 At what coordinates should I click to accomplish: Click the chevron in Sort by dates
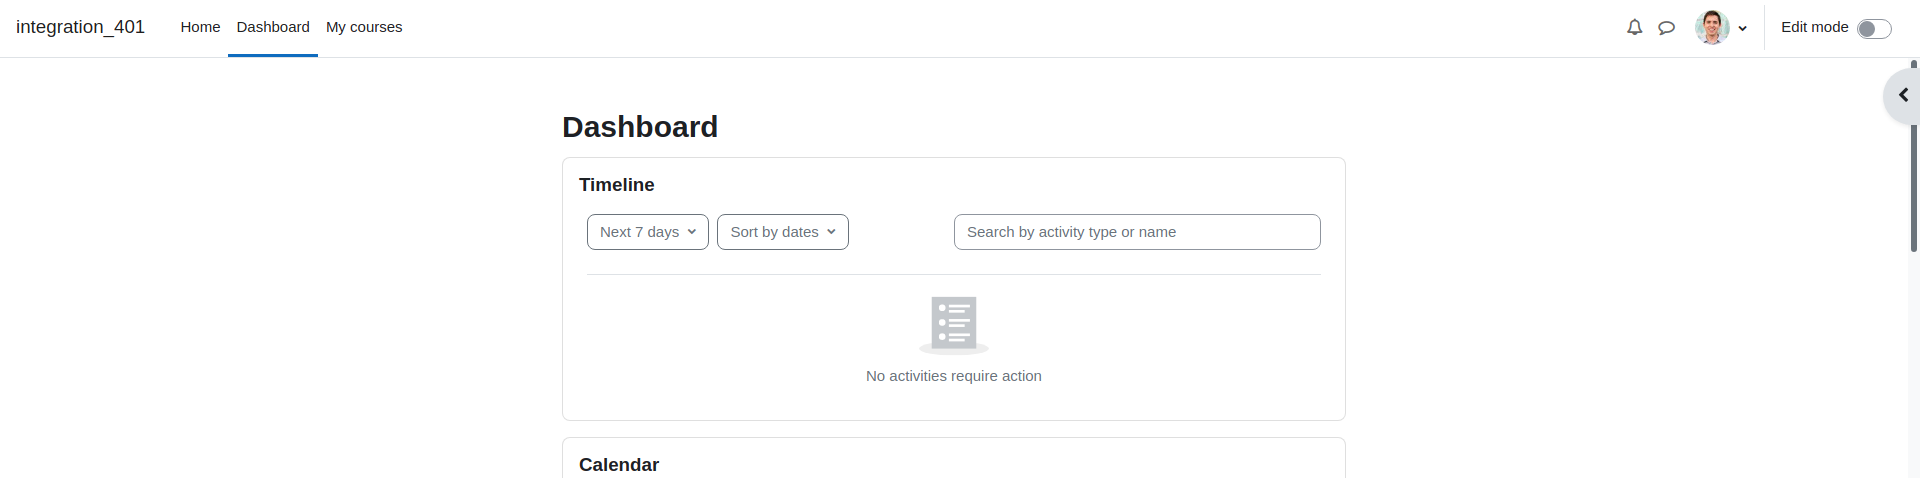[x=831, y=232]
